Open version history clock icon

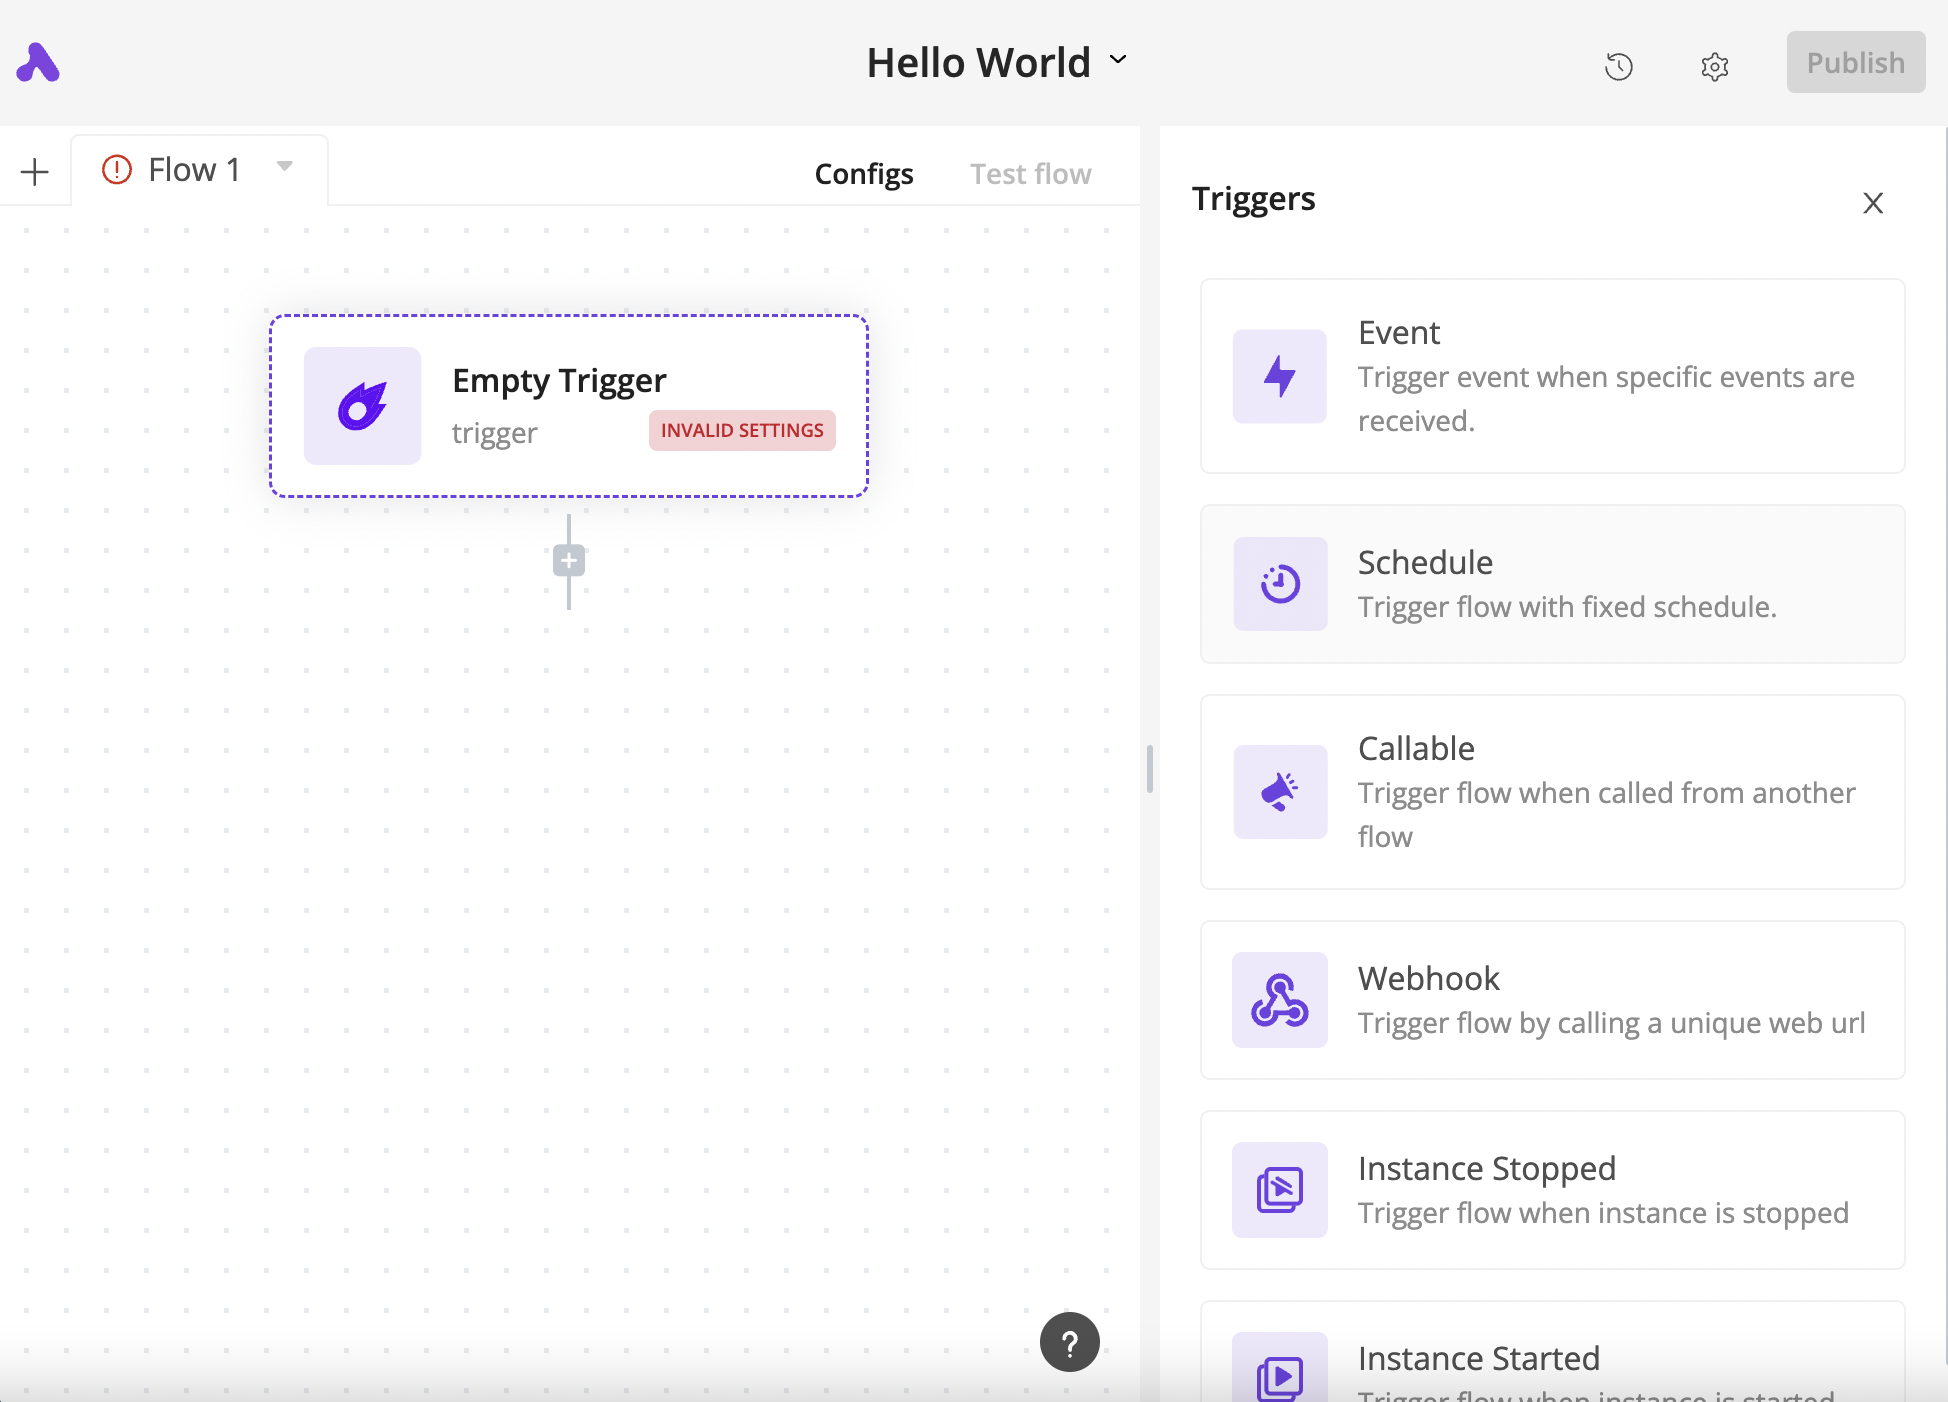1618,67
